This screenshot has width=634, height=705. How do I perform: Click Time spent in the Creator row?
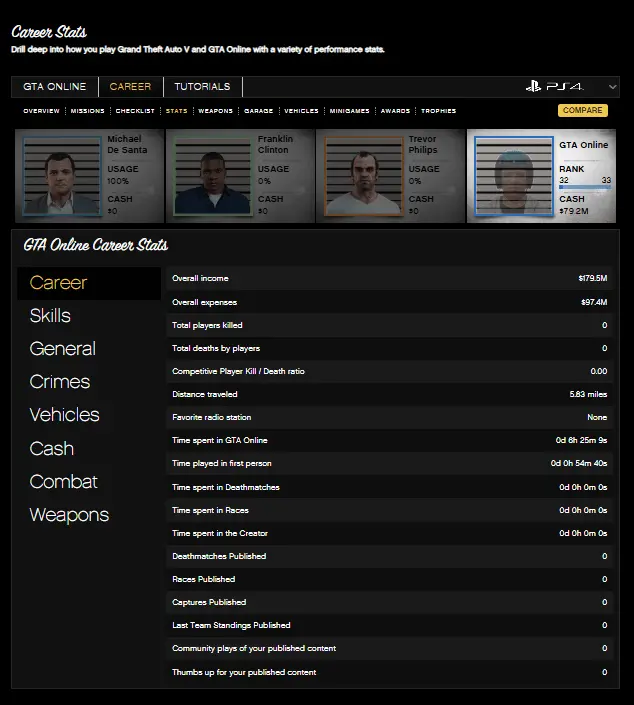tap(390, 533)
